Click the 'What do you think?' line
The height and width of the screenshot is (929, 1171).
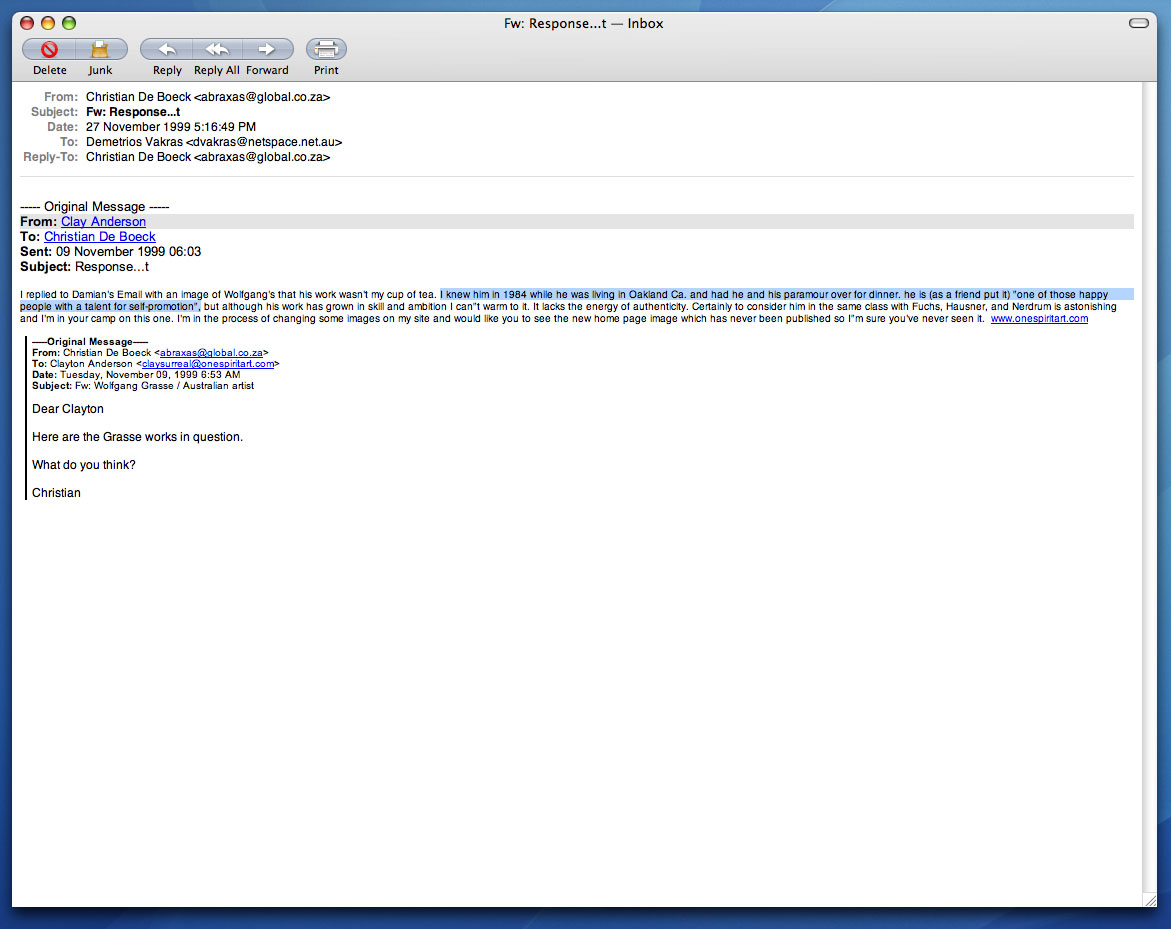[x=84, y=465]
